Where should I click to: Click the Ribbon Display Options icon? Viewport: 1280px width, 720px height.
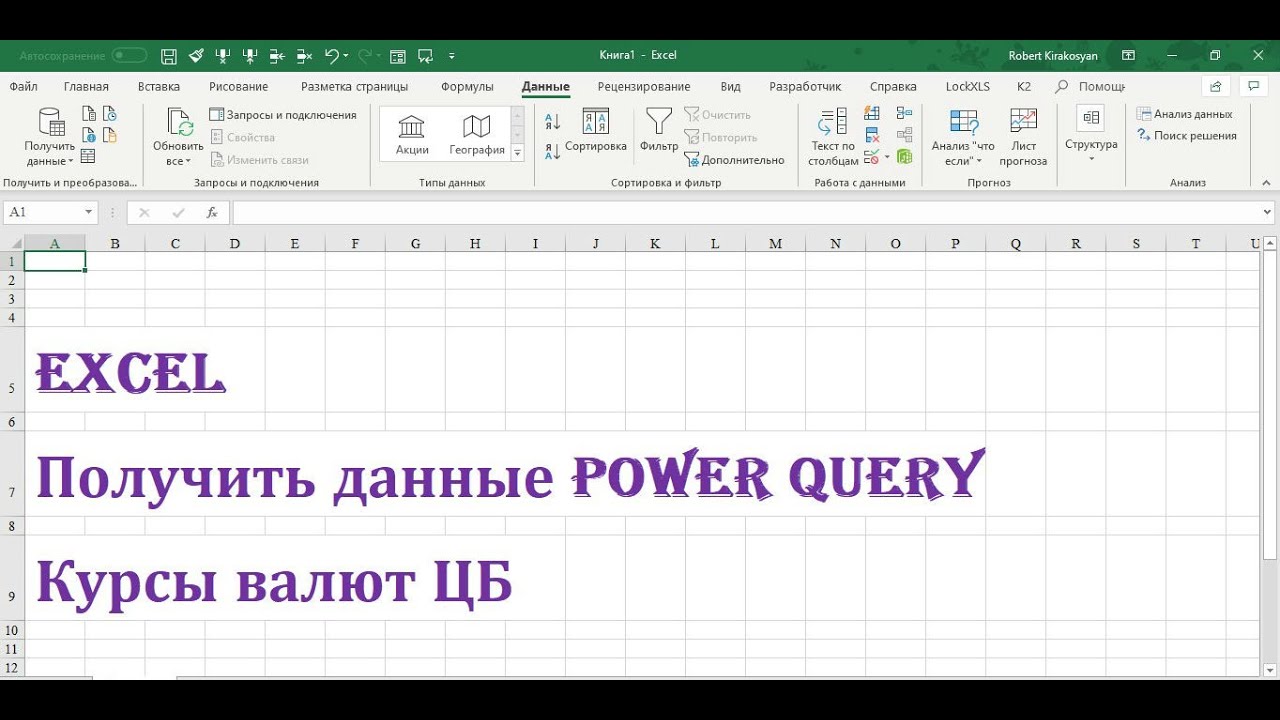click(x=1128, y=56)
